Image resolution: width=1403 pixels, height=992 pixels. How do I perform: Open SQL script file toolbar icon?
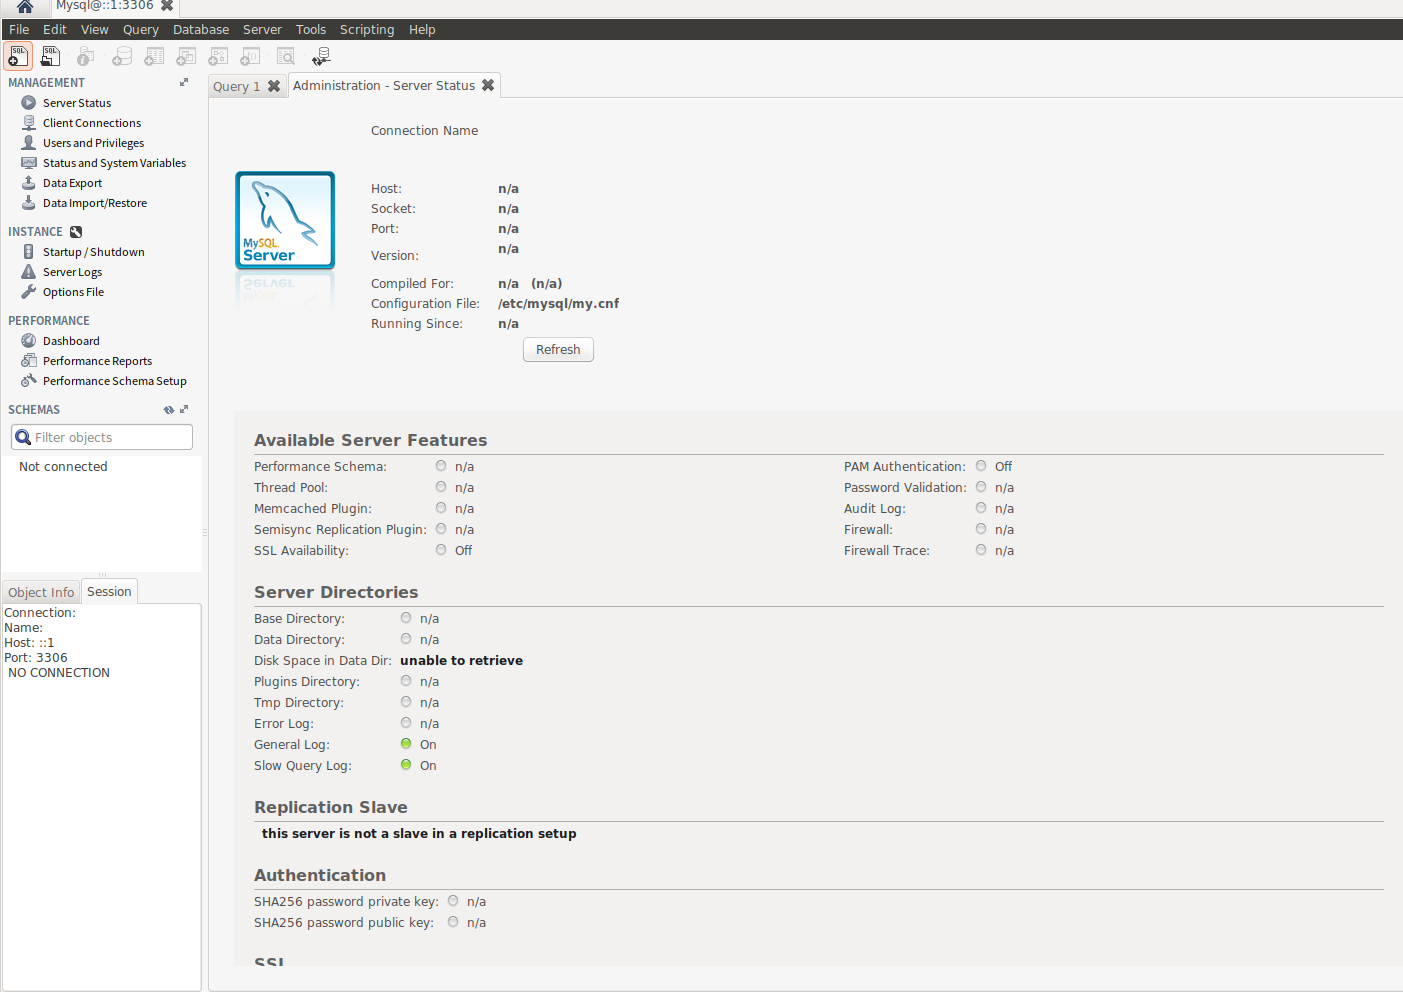(50, 56)
